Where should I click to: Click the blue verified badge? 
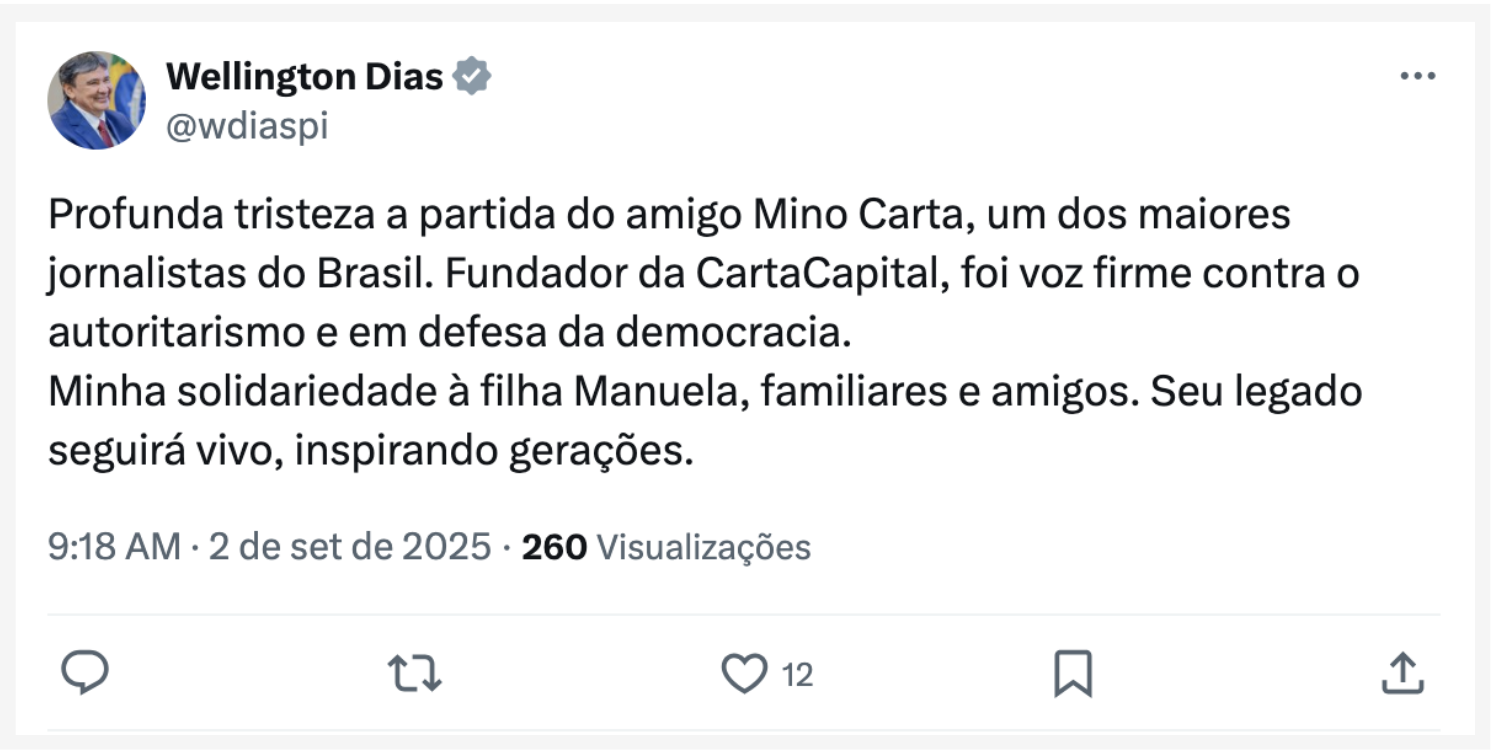472,76
